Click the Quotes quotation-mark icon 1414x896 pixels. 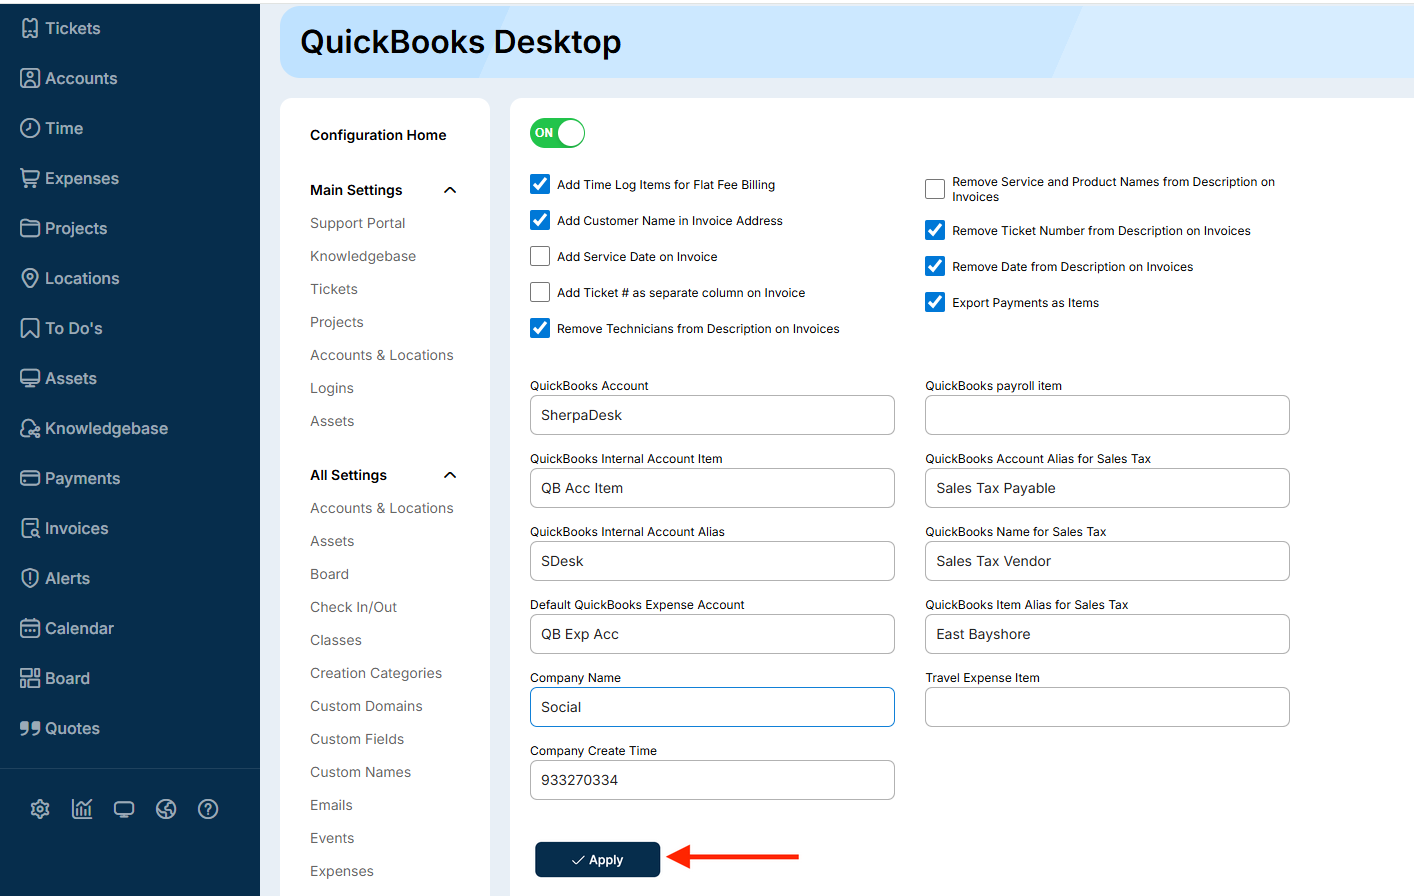coord(30,728)
